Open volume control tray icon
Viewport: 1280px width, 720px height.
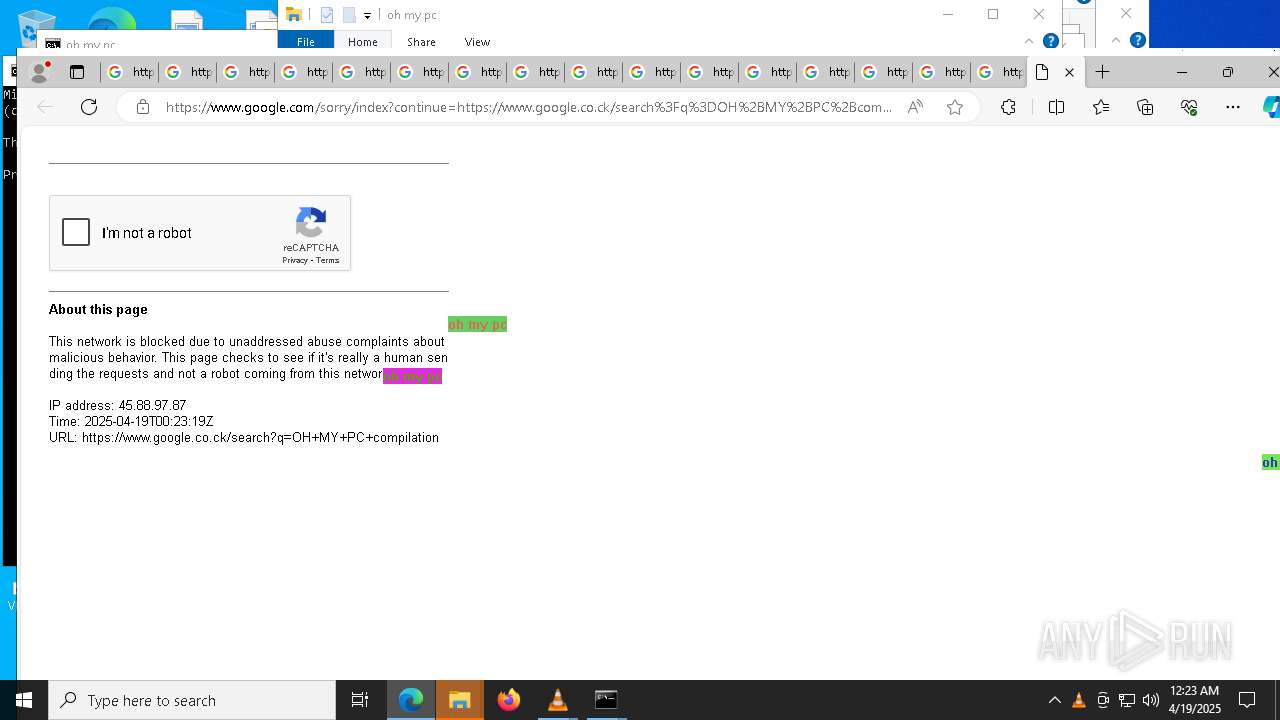pos(1151,700)
